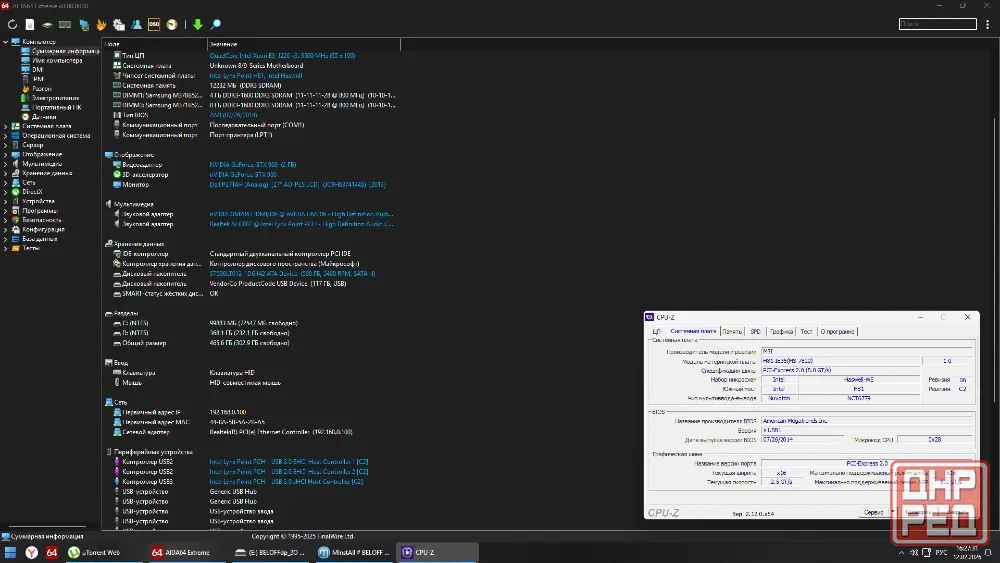Click the AIDA64 Refresh toolbar icon
This screenshot has height=563, width=1000.
coord(12,24)
